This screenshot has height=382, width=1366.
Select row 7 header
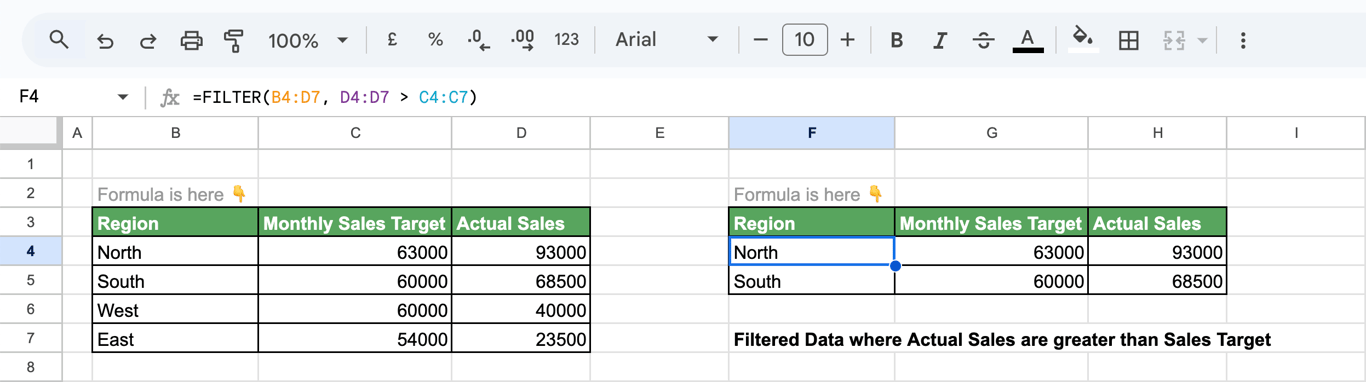[x=30, y=339]
